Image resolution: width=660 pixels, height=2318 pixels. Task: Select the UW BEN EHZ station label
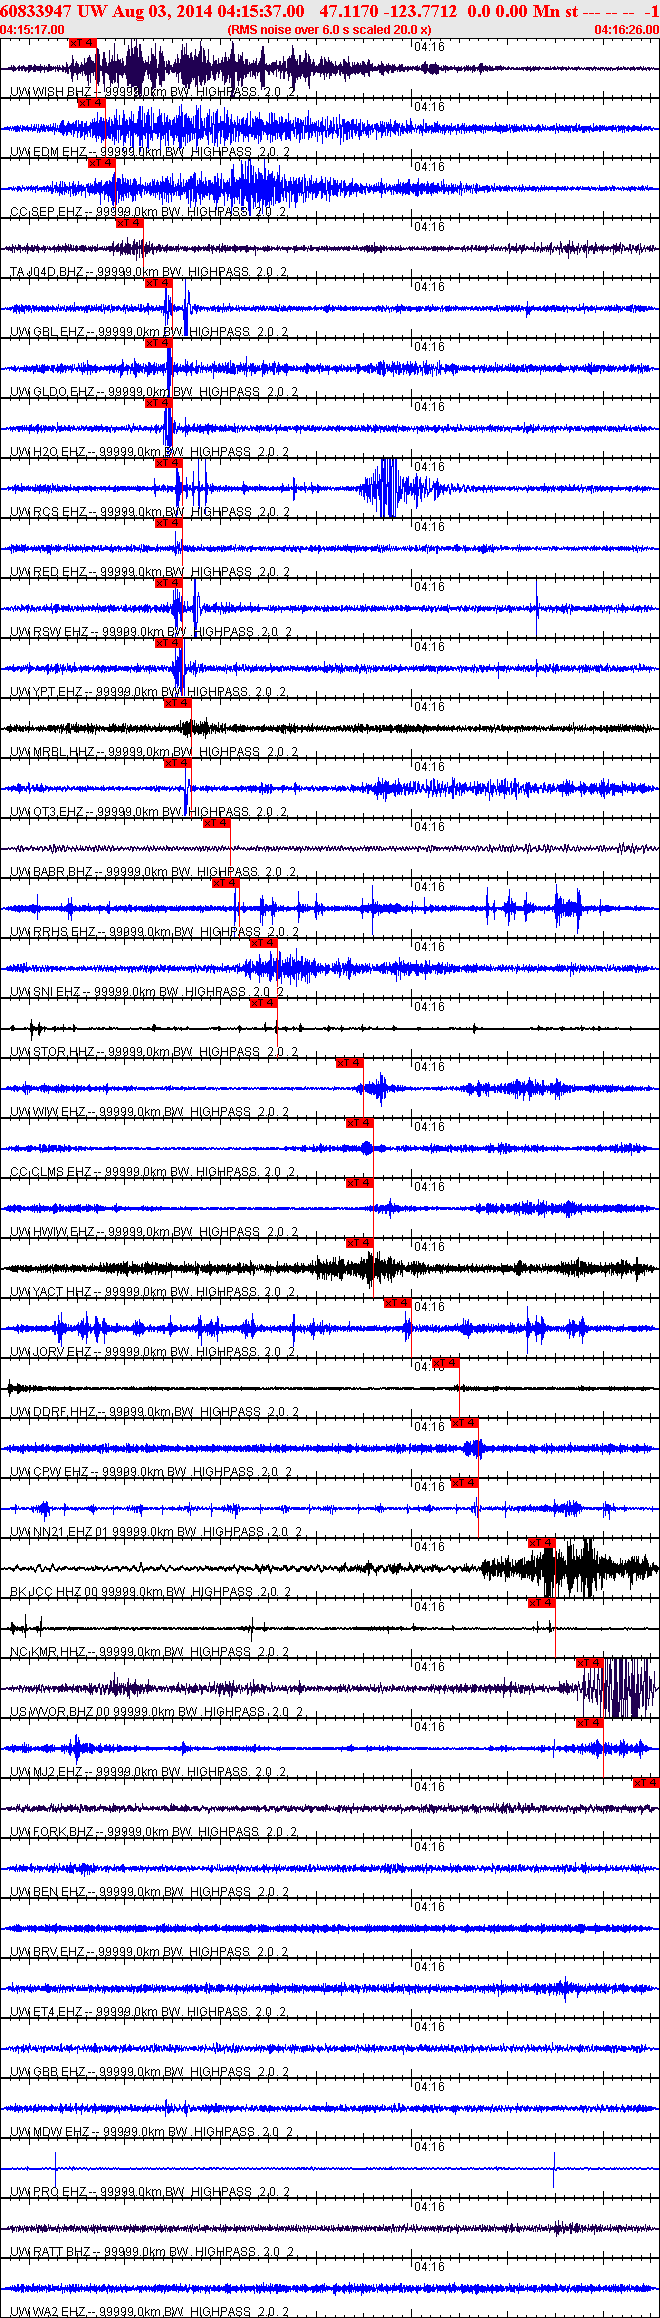[x=149, y=1892]
